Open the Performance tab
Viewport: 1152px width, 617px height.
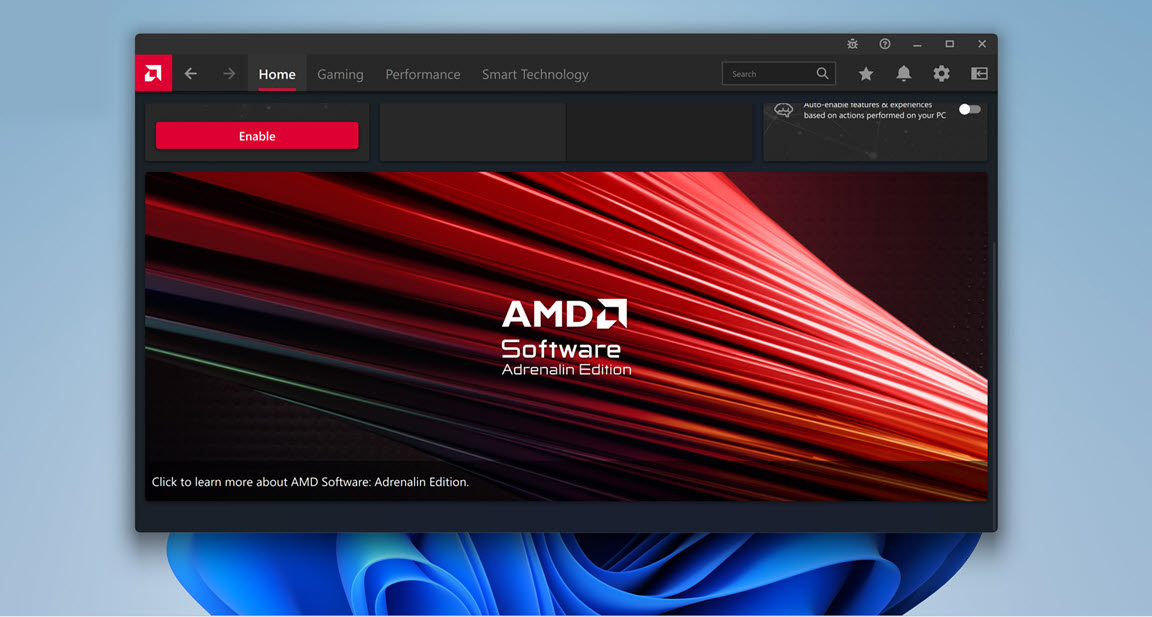[x=422, y=73]
